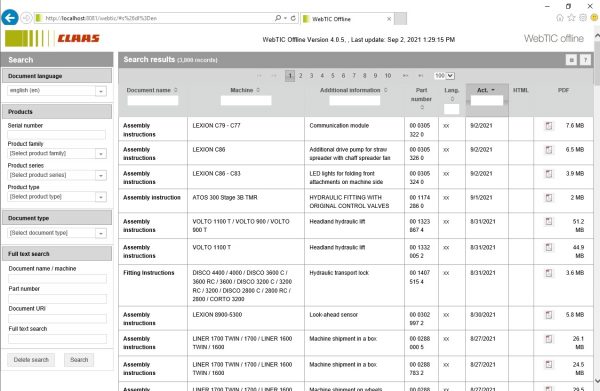Image resolution: width=600 pixels, height=391 pixels.
Task: Click into Serial number field
Action: click(x=57, y=135)
